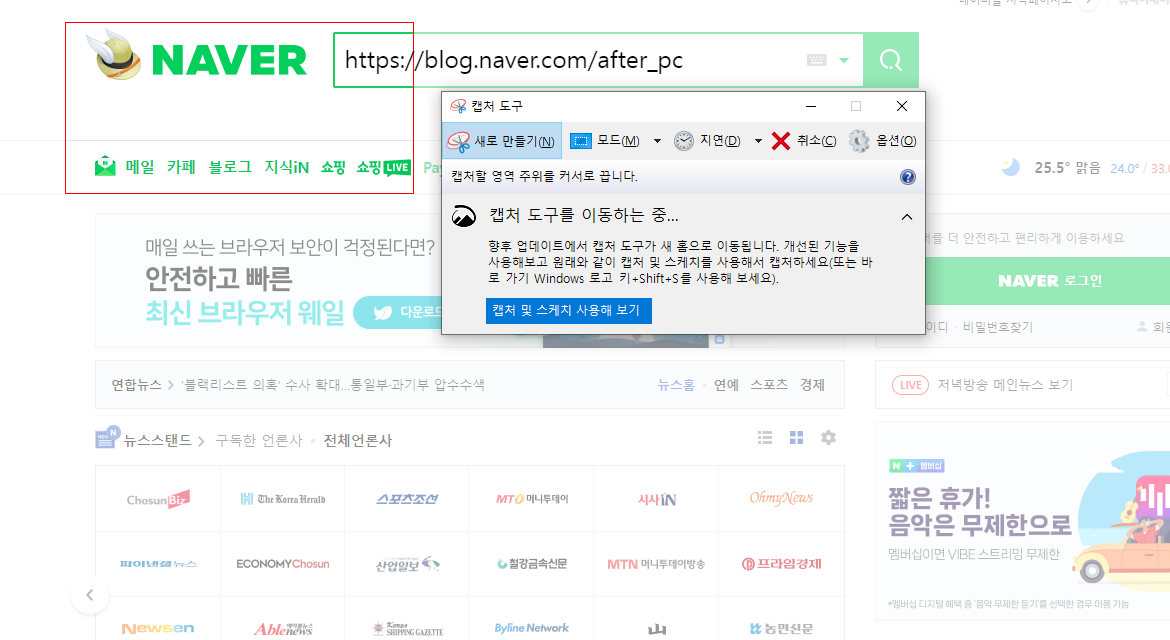1170x640 pixels.
Task: Click the blue help question mark icon
Action: (x=907, y=177)
